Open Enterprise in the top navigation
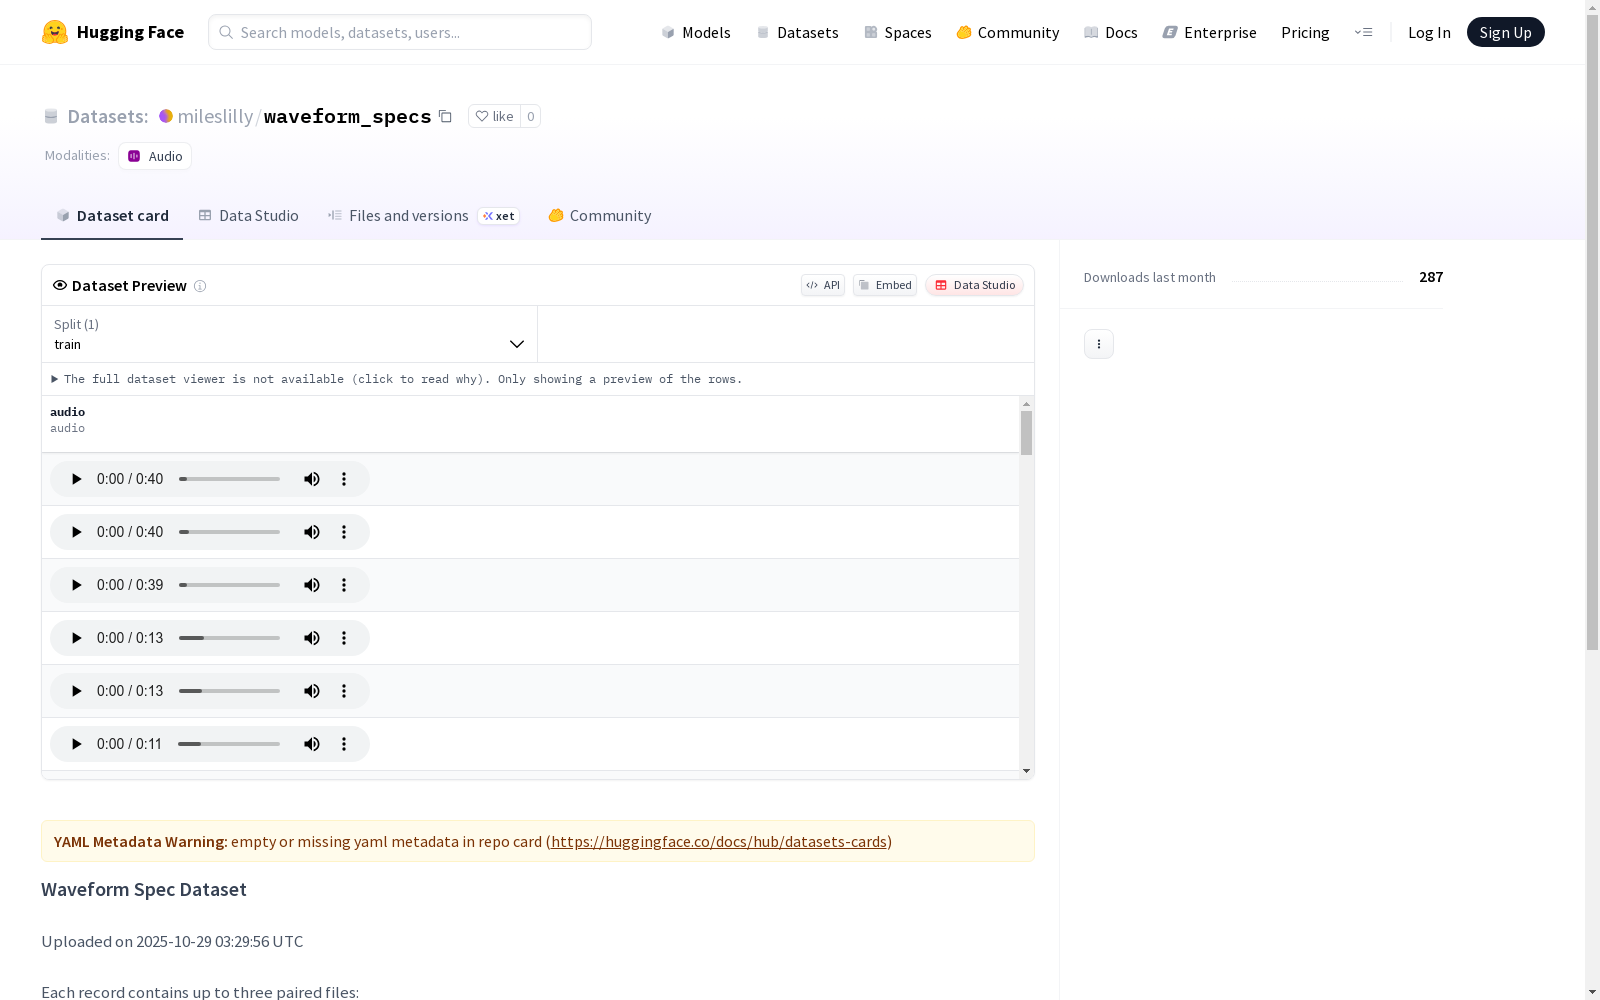 1209,32
